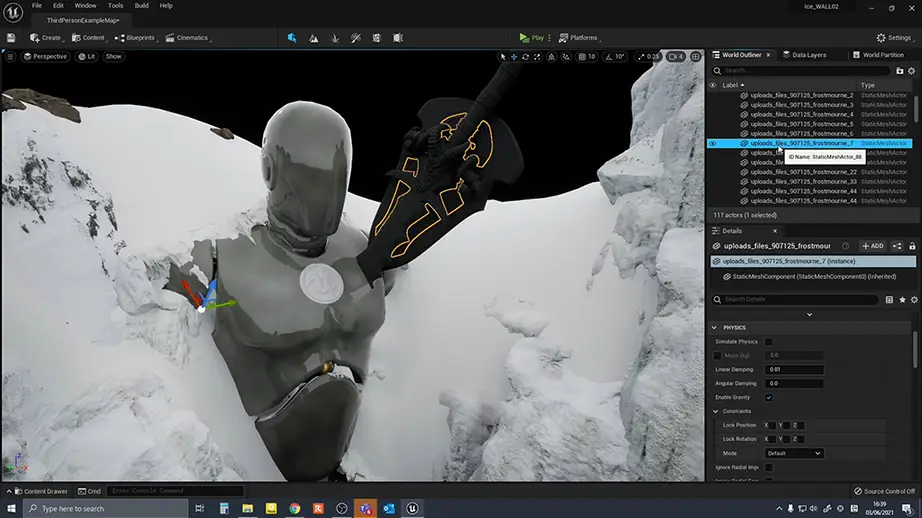
Task: Click the favorites star icon in Details
Action: [902, 299]
